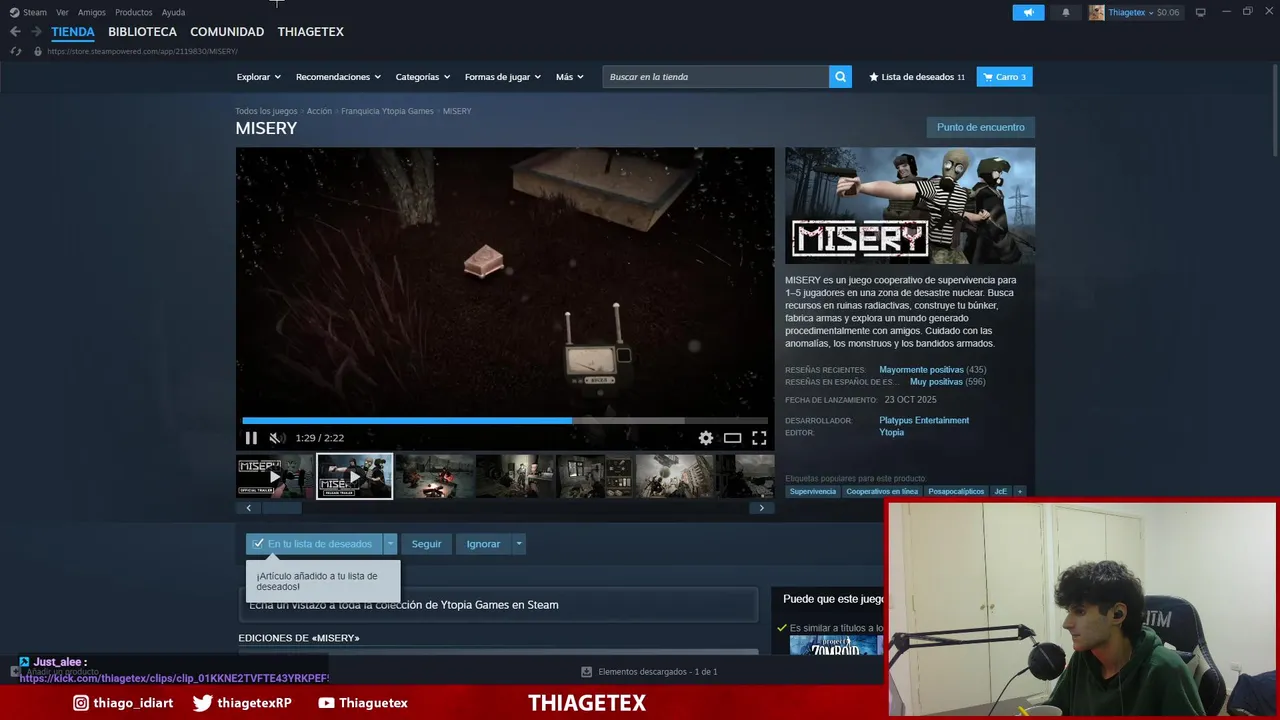
Task: Open the Recomendaciones dropdown menu
Action: coord(338,77)
